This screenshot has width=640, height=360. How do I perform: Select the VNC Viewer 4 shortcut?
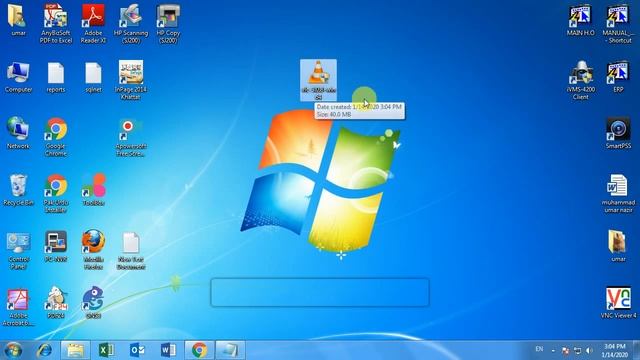pos(618,302)
